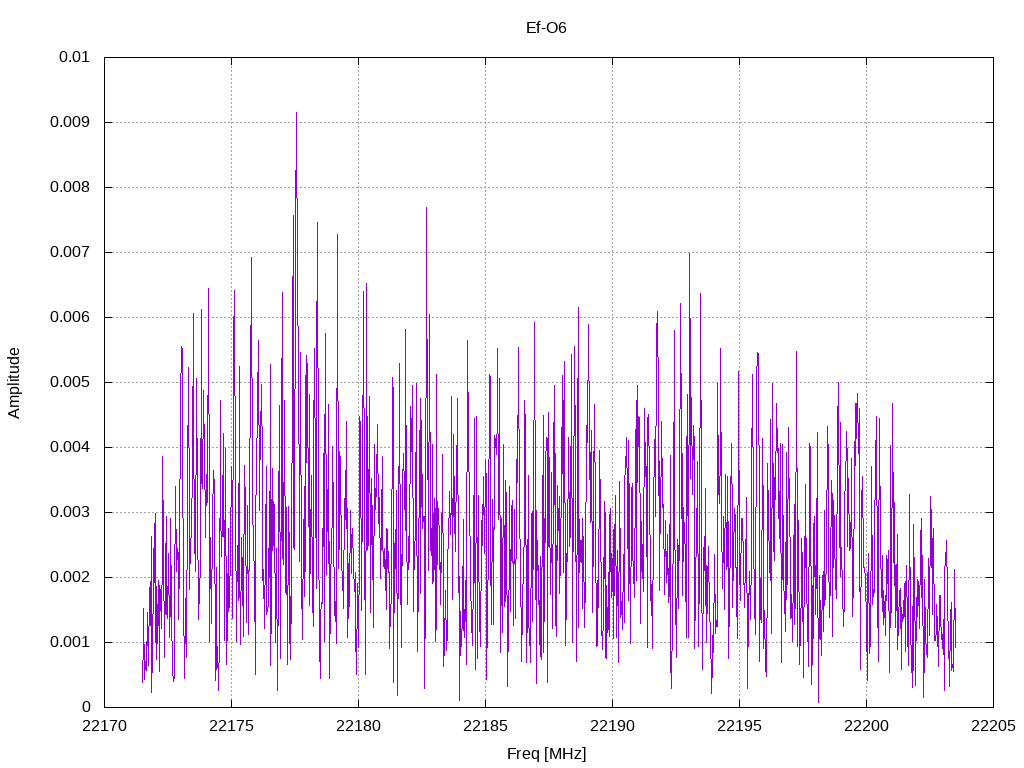
Task: Click the 0.003 y-axis tick label
Action: point(70,512)
